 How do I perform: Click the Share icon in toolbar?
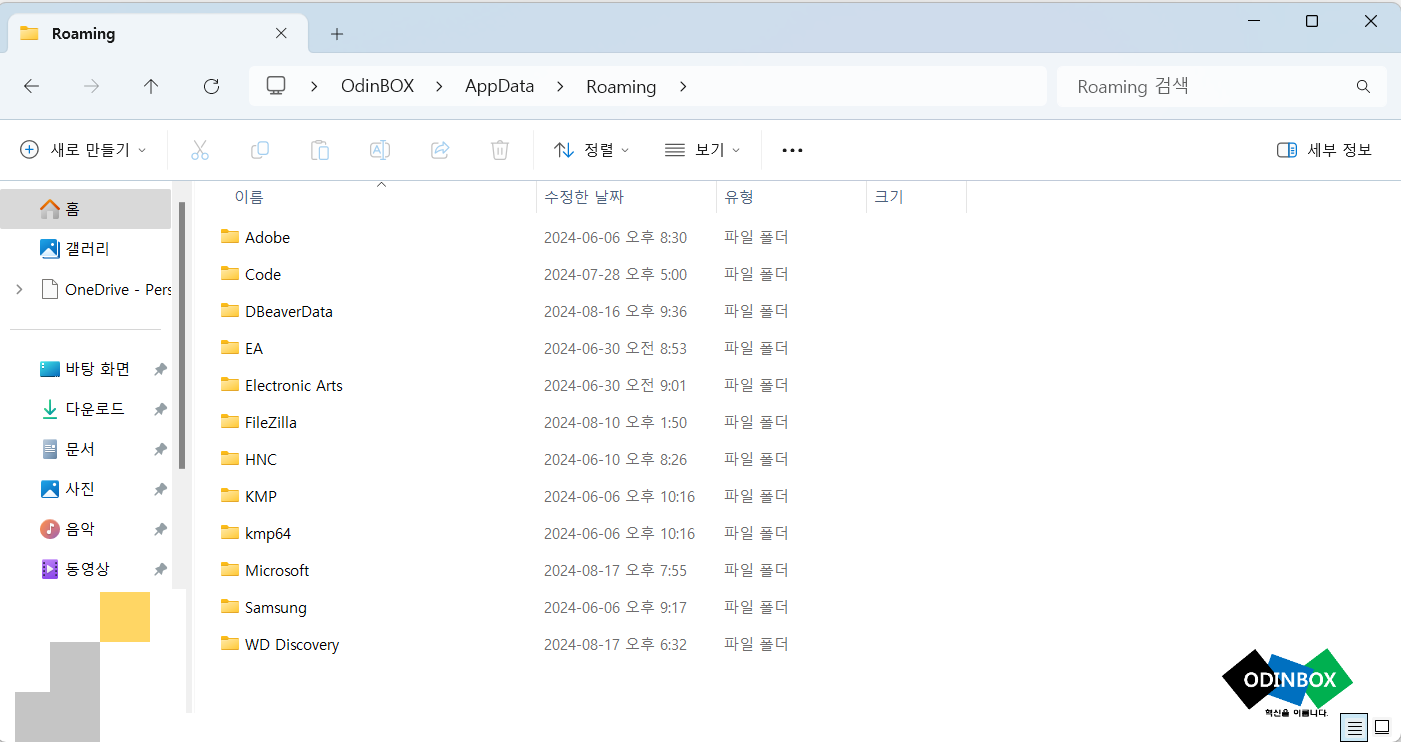point(440,150)
